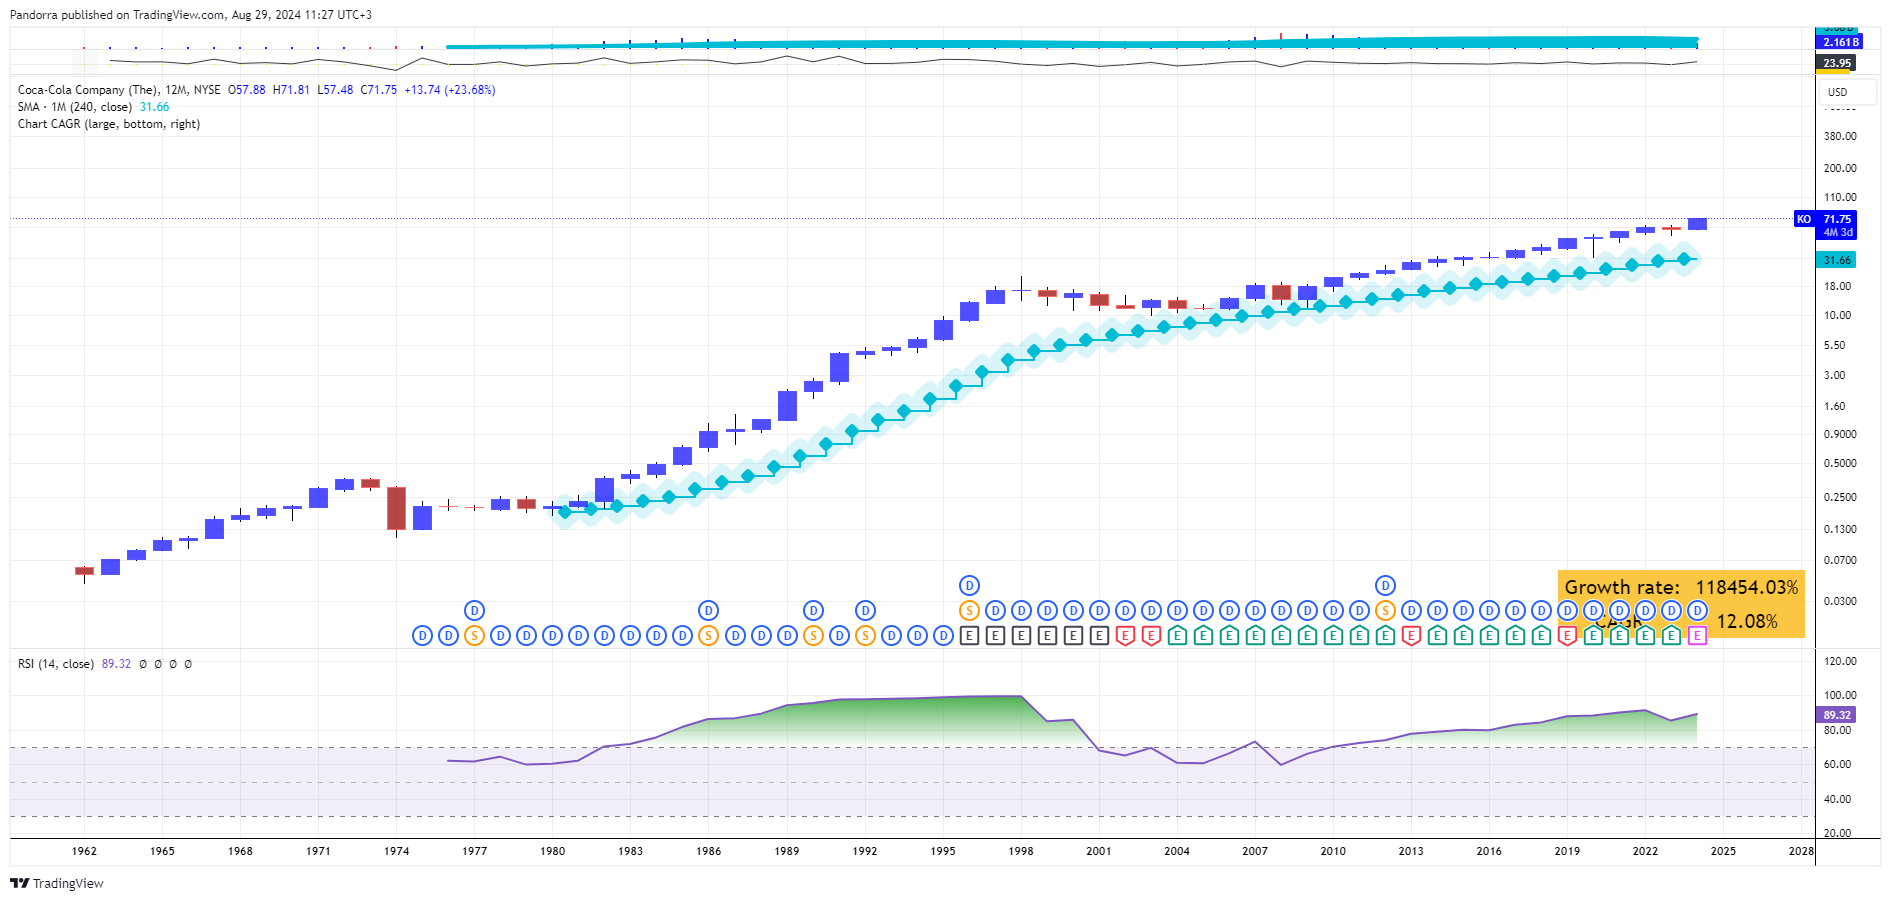The image size is (1891, 901).
Task: Click the 2.161B volume label
Action: pyautogui.click(x=1839, y=42)
